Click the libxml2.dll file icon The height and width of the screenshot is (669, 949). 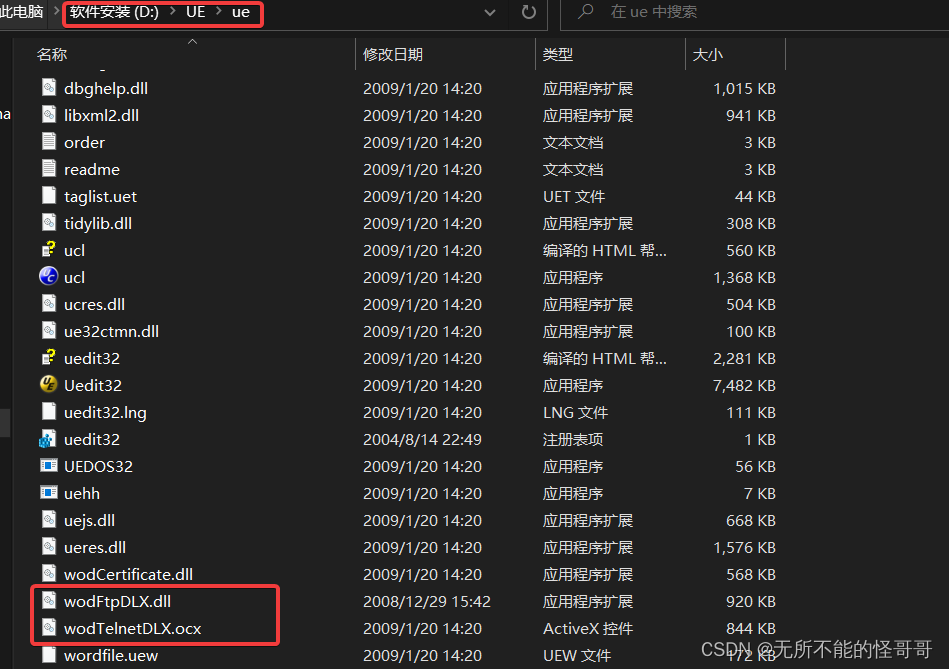49,115
